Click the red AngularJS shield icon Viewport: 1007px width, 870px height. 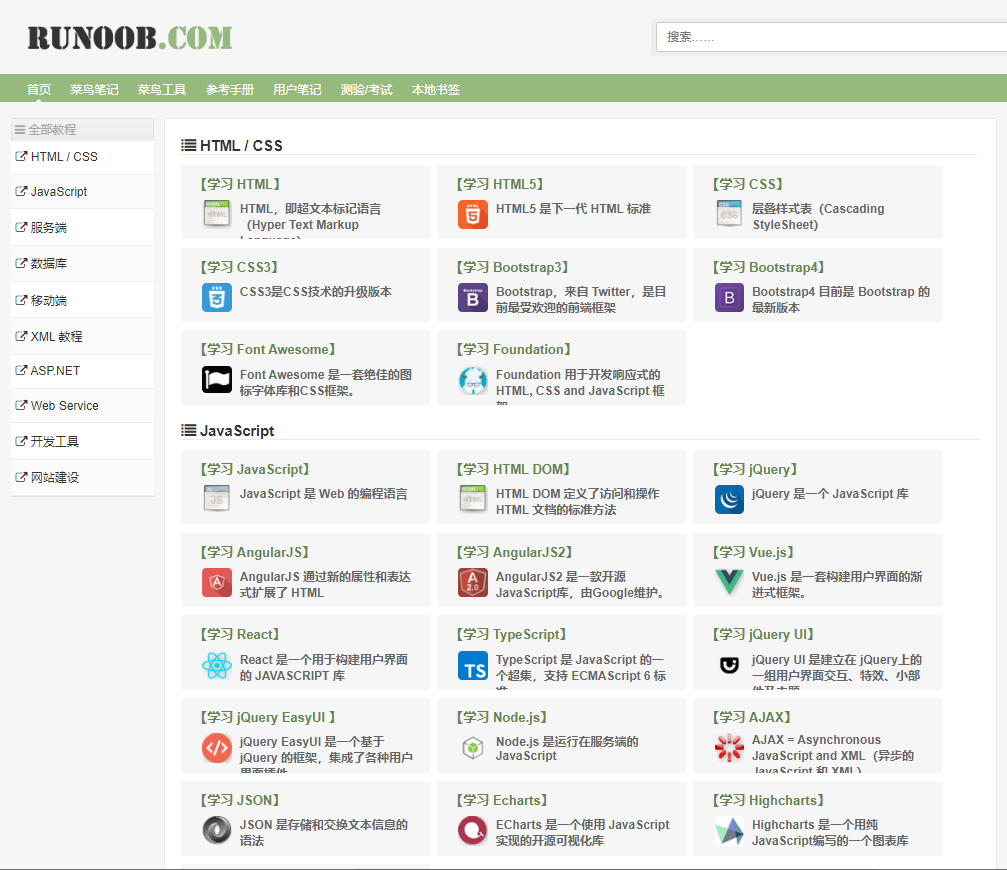point(216,582)
